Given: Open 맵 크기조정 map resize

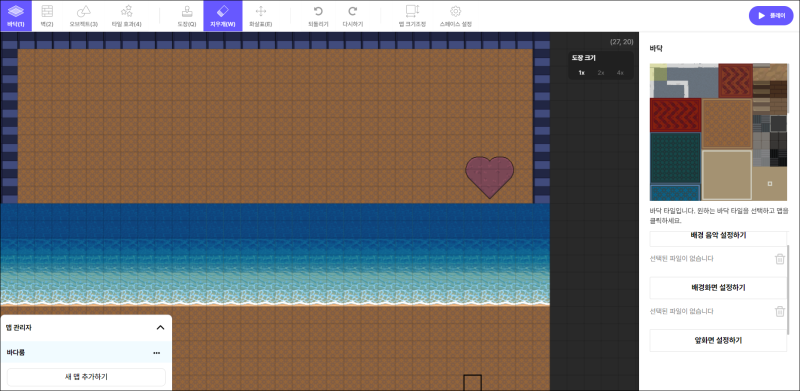Looking at the screenshot, I should pyautogui.click(x=412, y=16).
